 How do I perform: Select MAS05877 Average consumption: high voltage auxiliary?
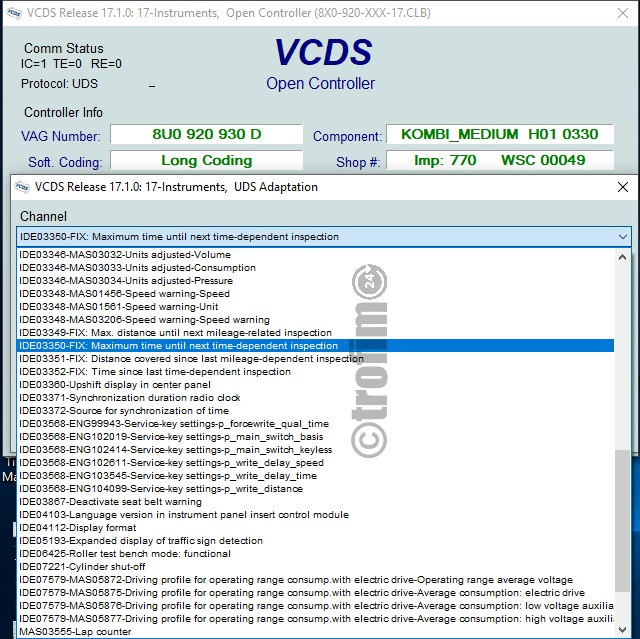(316, 619)
